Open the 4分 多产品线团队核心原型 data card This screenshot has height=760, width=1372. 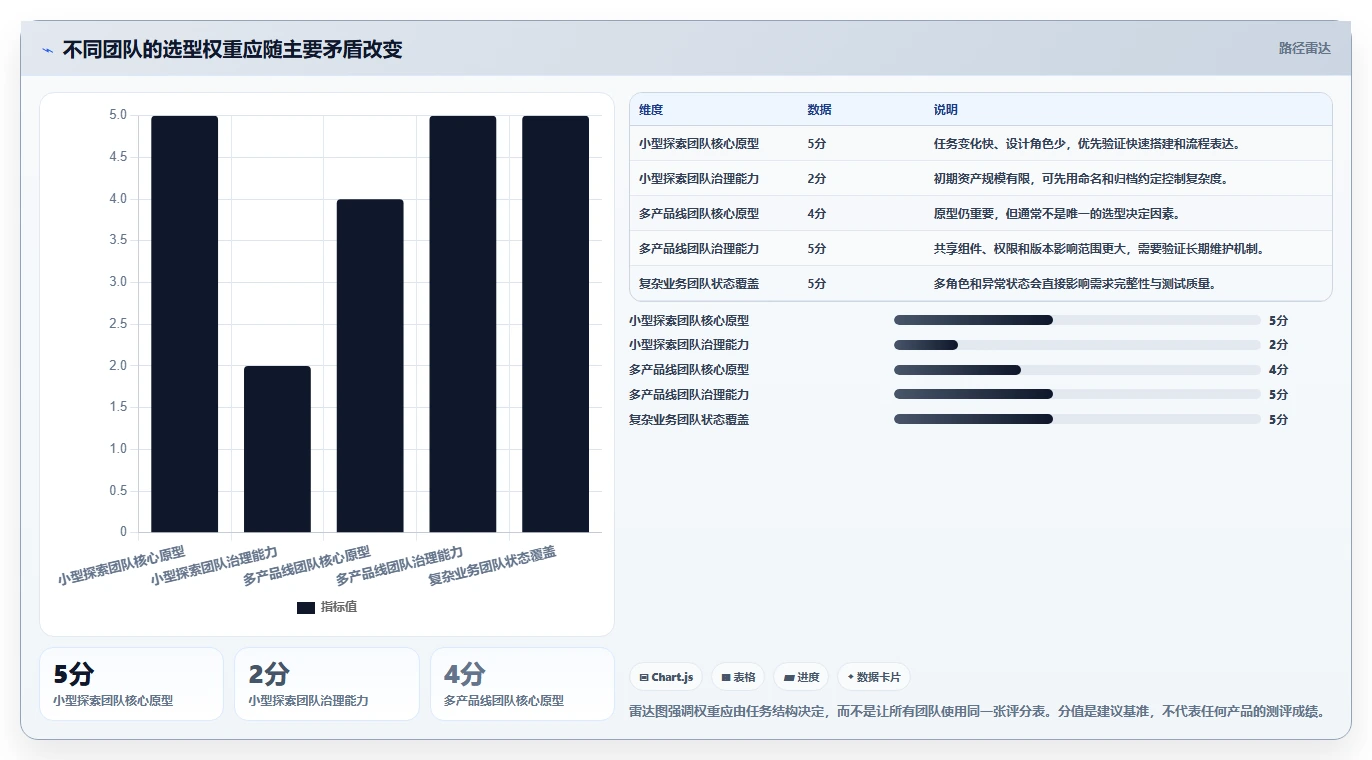522,684
